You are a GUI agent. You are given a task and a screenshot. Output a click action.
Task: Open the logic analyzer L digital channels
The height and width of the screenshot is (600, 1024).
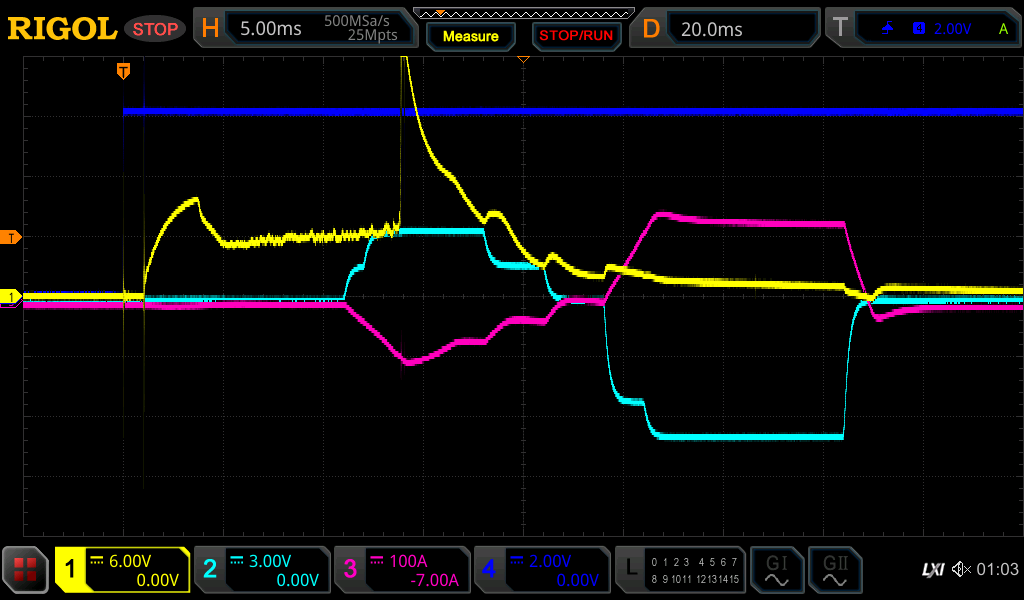[680, 570]
